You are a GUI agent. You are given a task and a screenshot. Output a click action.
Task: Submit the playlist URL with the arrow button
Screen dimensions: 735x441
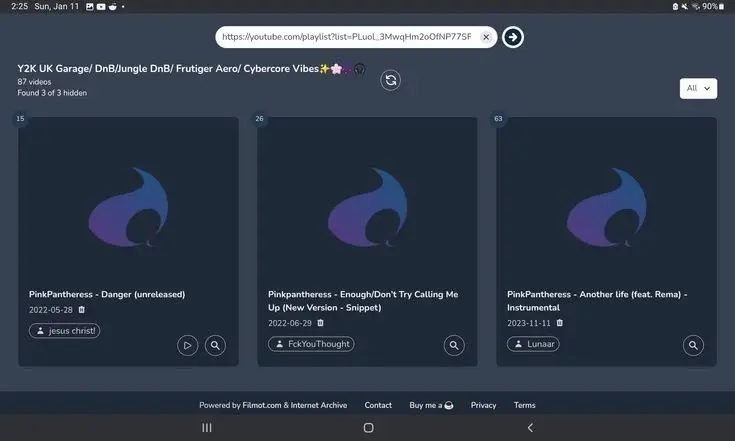(x=513, y=37)
